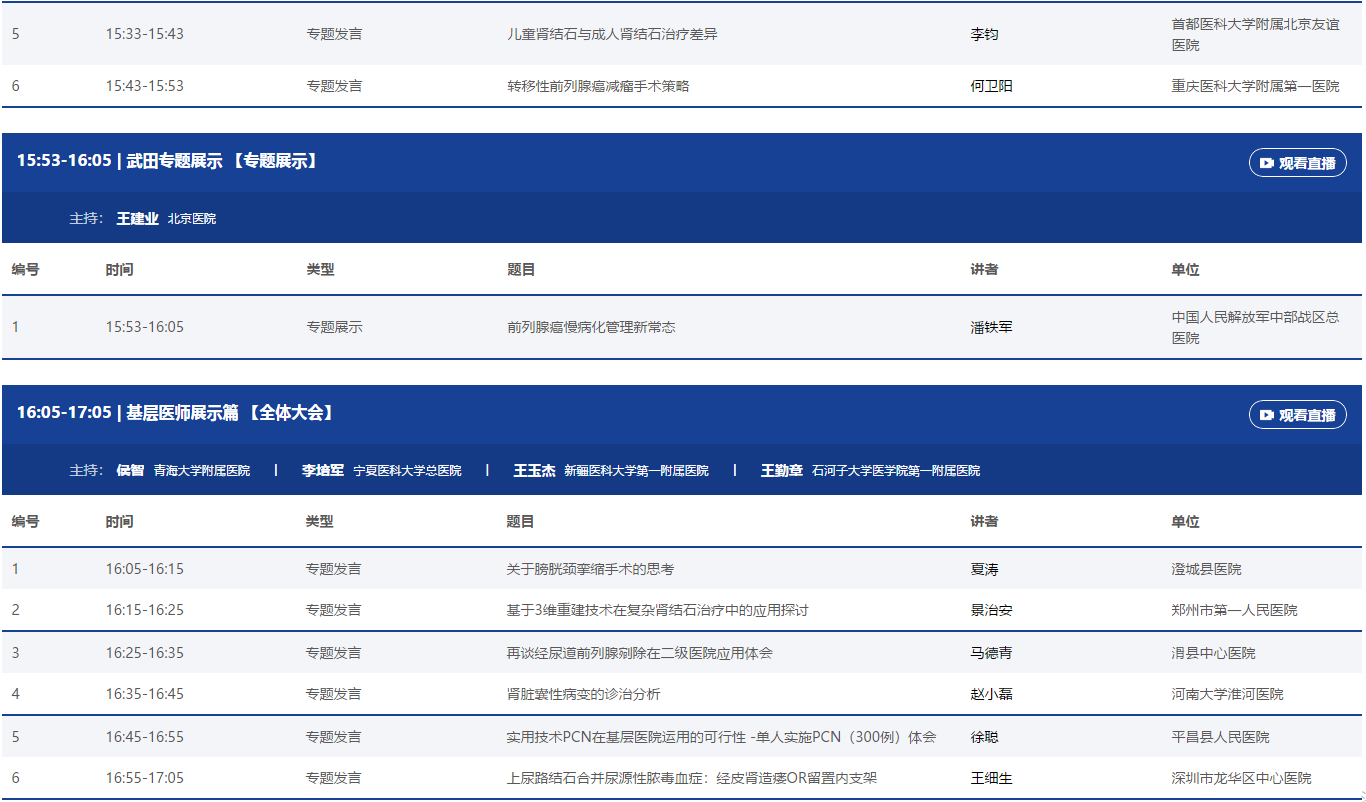Screen dimensions: 1366x802
Task: Open the talk 前列腺癌慢病化管理新常态
Action: 591,327
